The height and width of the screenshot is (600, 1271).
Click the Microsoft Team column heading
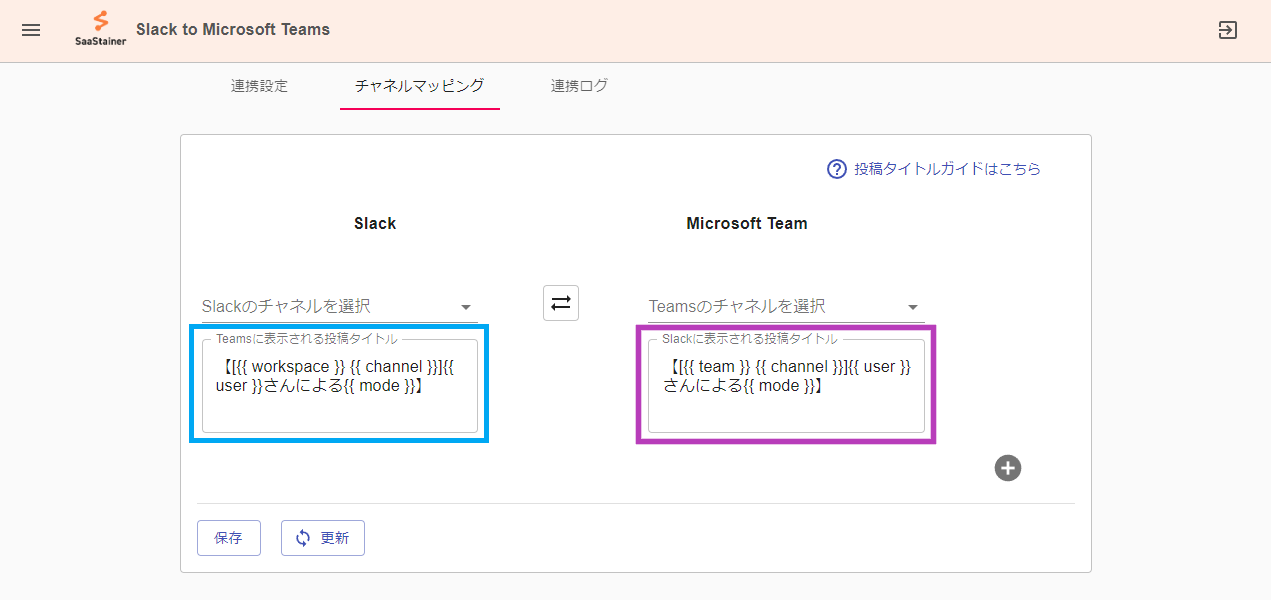click(747, 224)
